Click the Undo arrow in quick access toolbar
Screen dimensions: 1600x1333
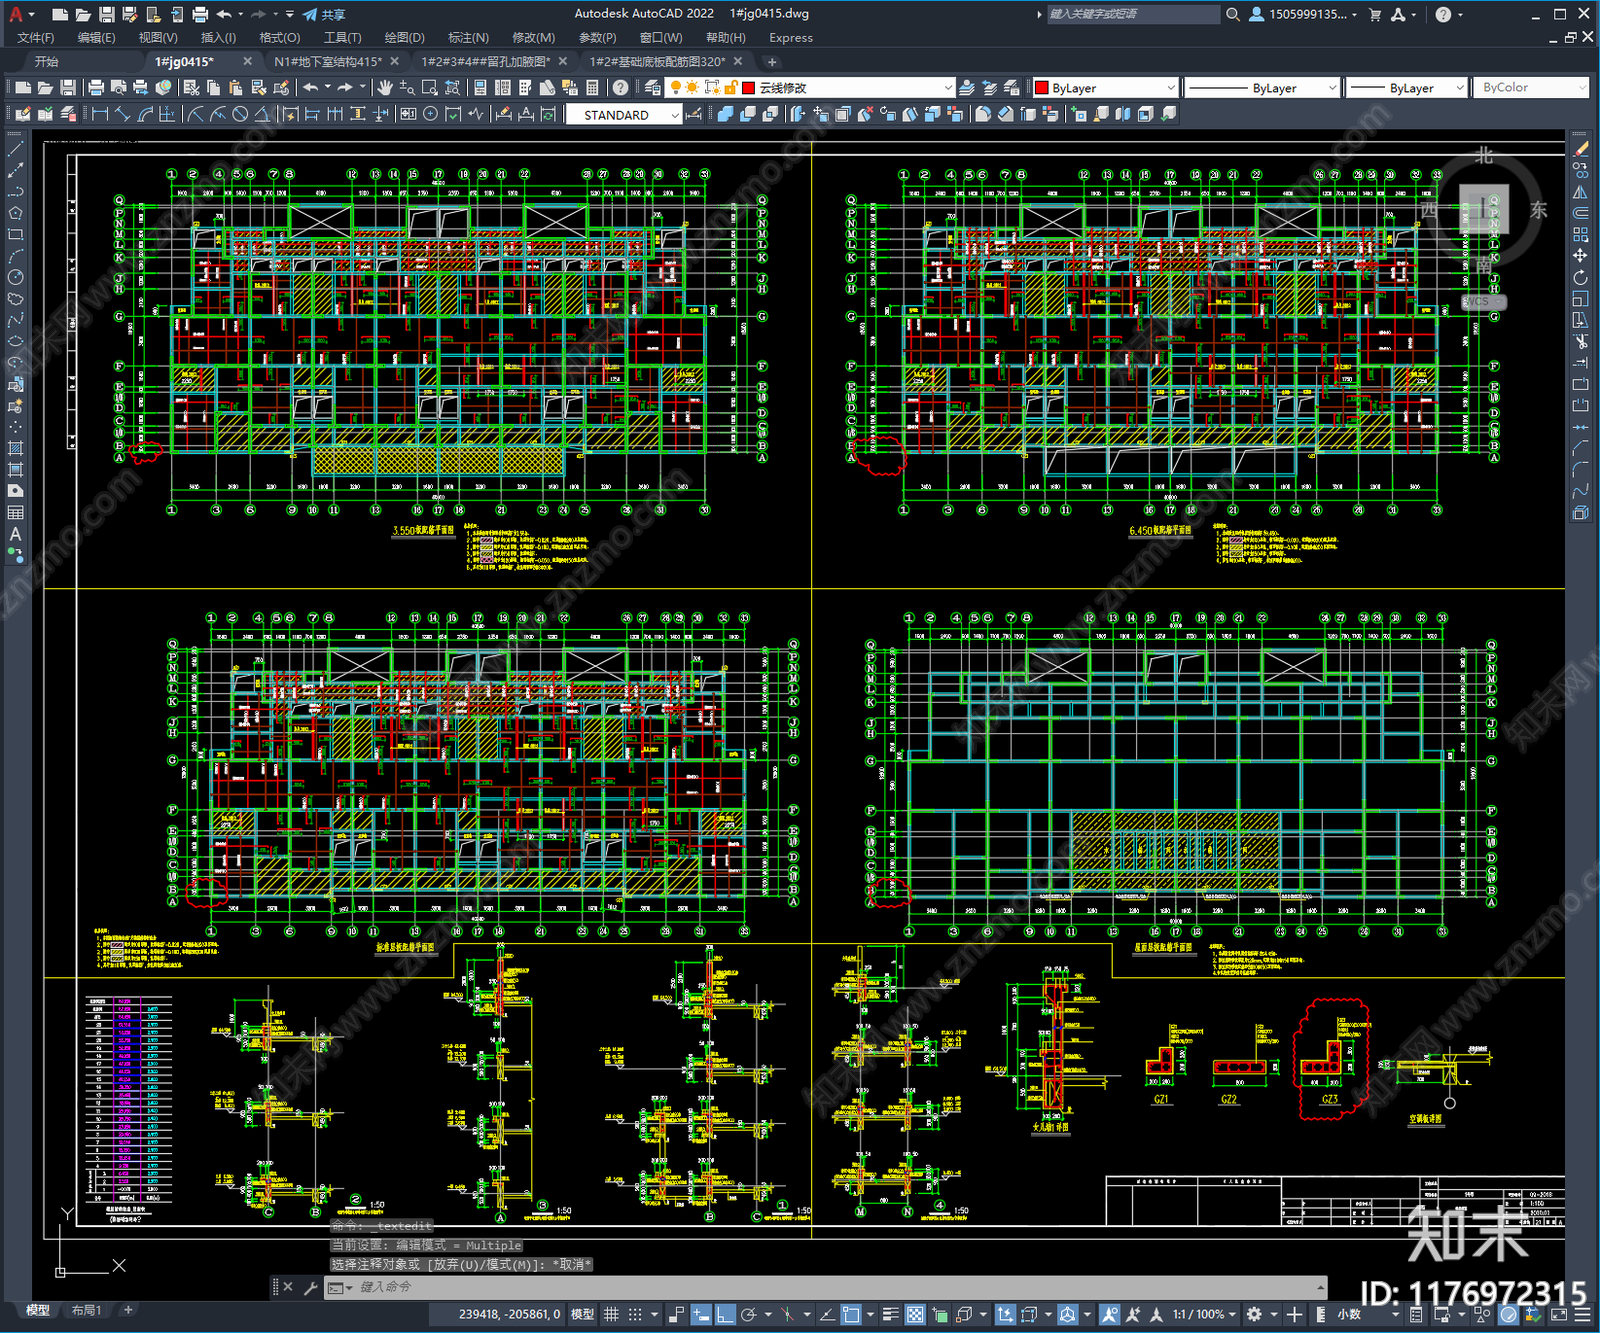[x=224, y=14]
